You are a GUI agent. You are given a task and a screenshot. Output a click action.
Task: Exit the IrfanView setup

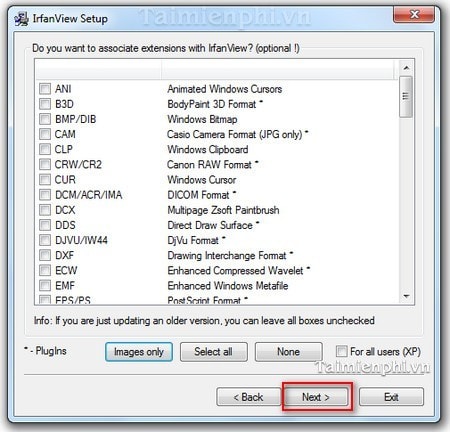pyautogui.click(x=391, y=397)
